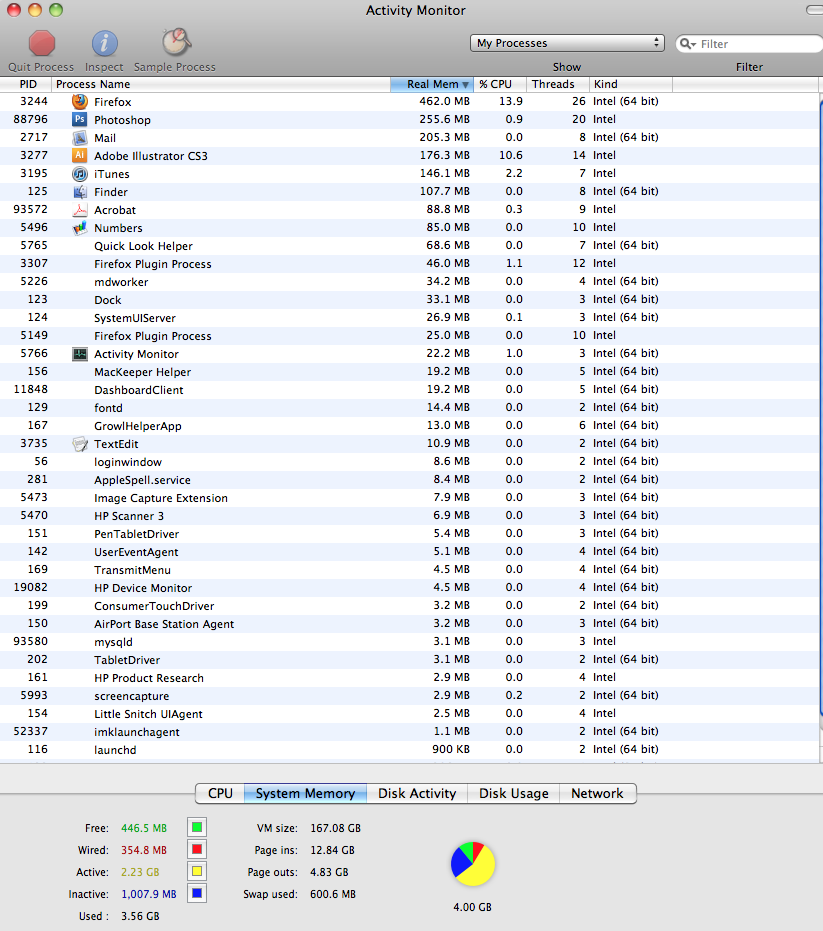
Task: Select the HP Scanner 3 row
Action: pos(410,516)
